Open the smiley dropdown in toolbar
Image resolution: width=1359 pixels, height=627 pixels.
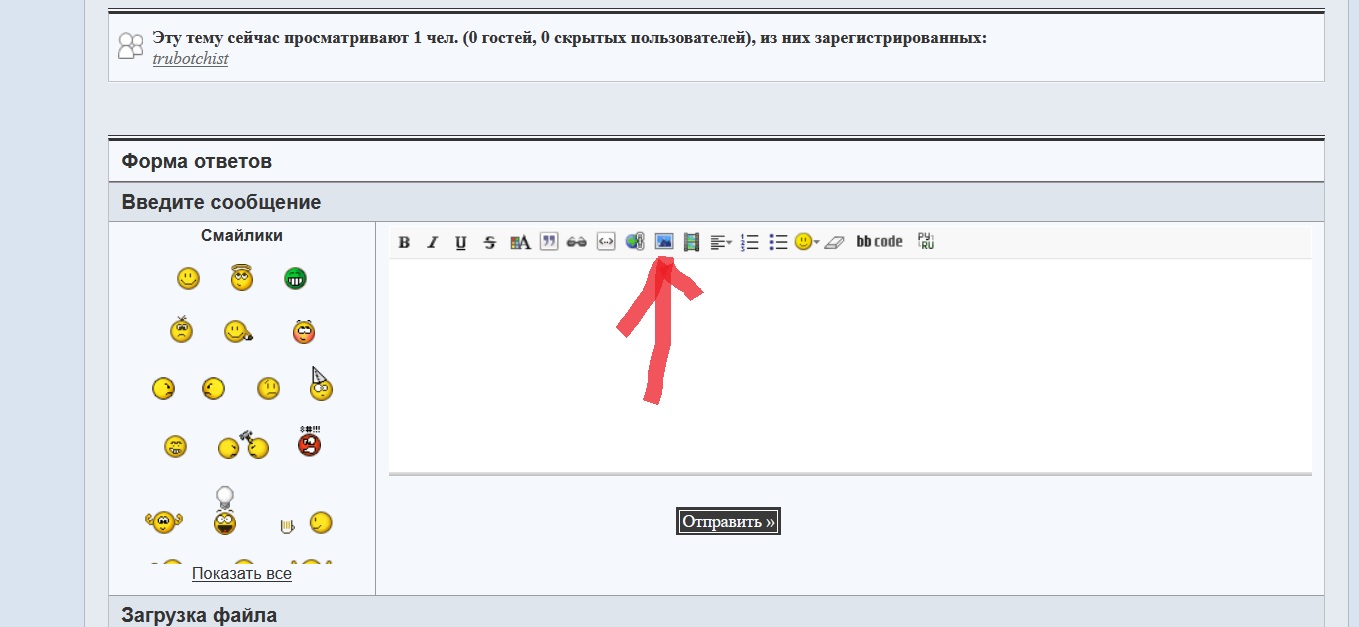tap(806, 242)
